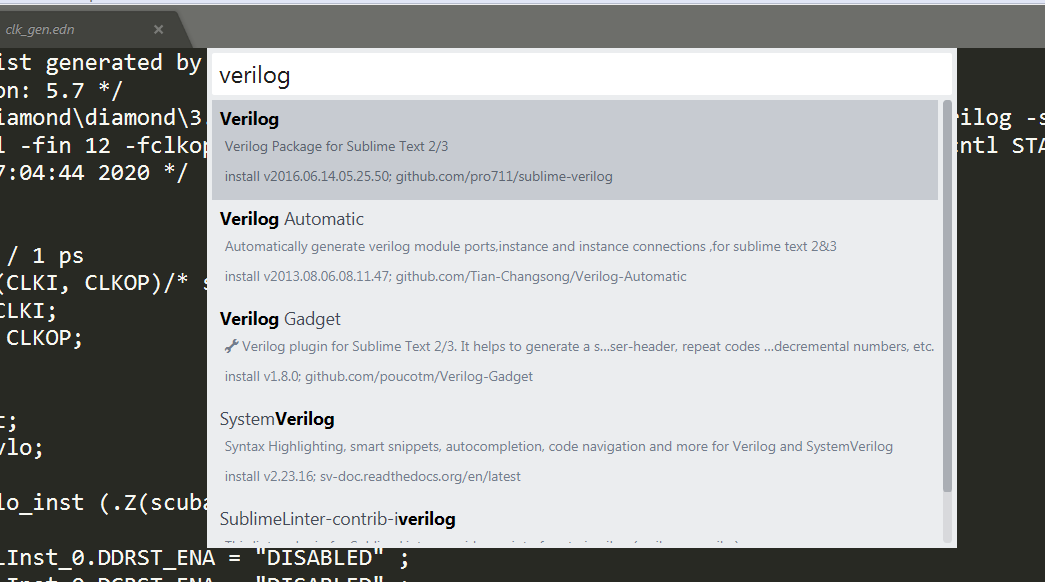Click the wrench icon in Verilog Gadget description
Viewport: 1045px width, 582px height.
point(231,347)
